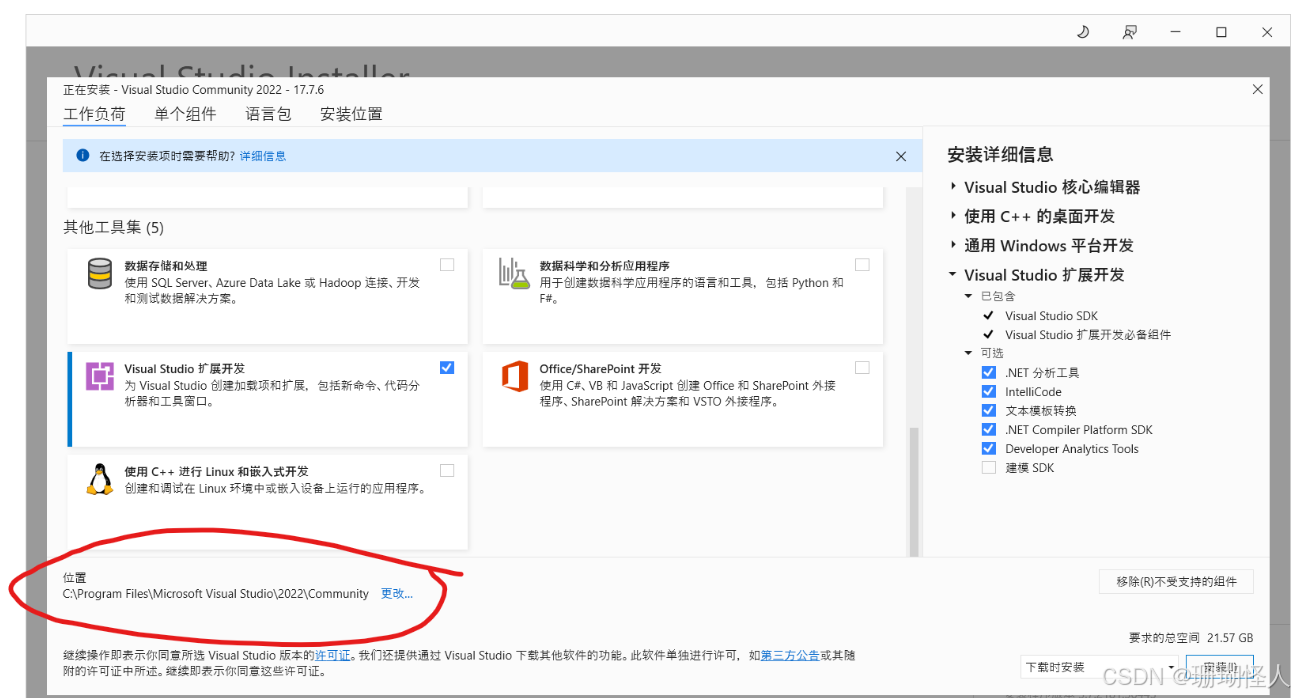Check the 数据科学和分析应用程序 workload checkbox
Screen dimensions: 1295x698
point(862,265)
